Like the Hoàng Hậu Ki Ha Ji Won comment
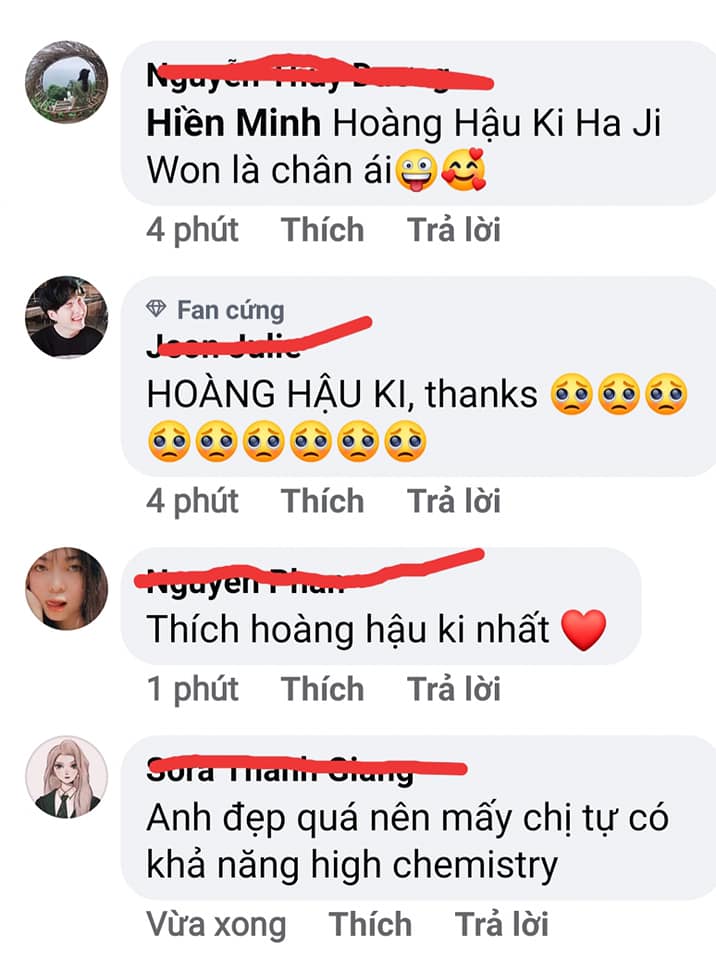Screen dimensions: 716x960 click(x=322, y=230)
